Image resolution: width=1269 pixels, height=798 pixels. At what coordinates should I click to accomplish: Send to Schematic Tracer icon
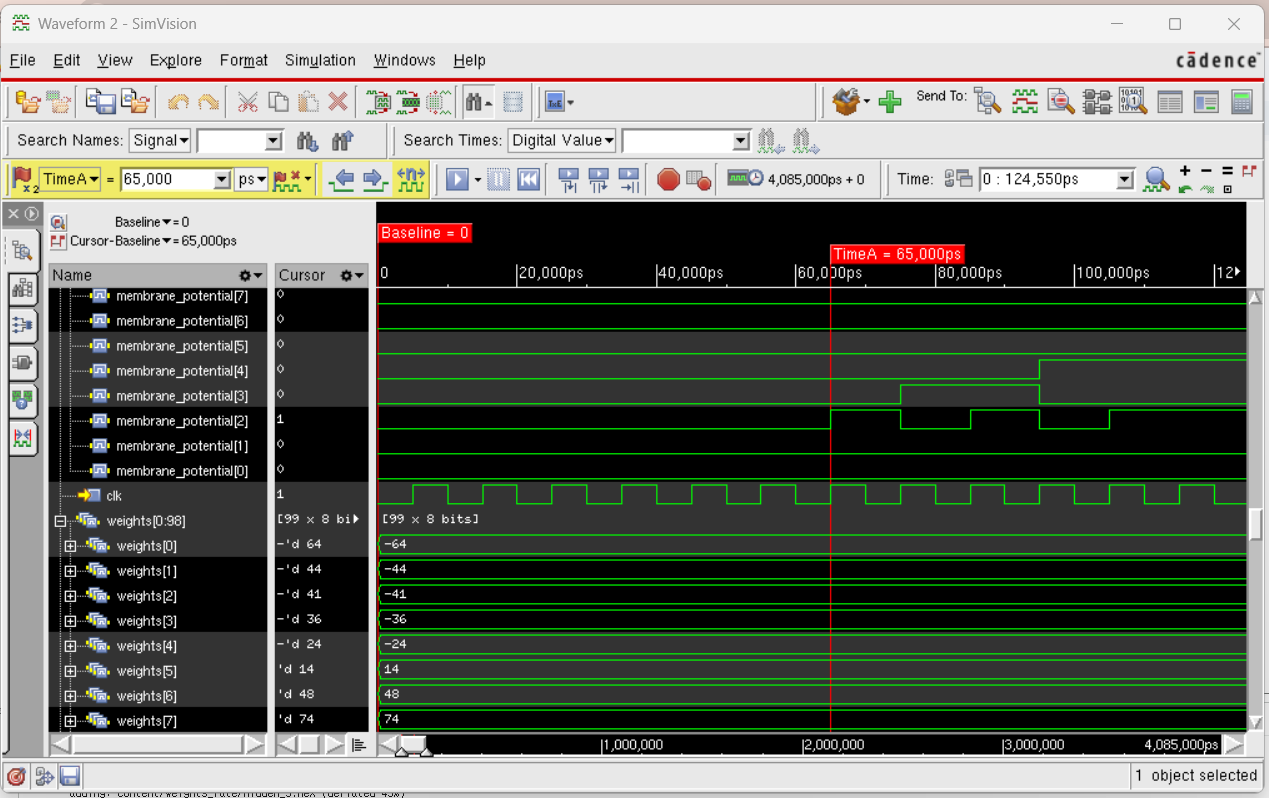pyautogui.click(x=1097, y=101)
